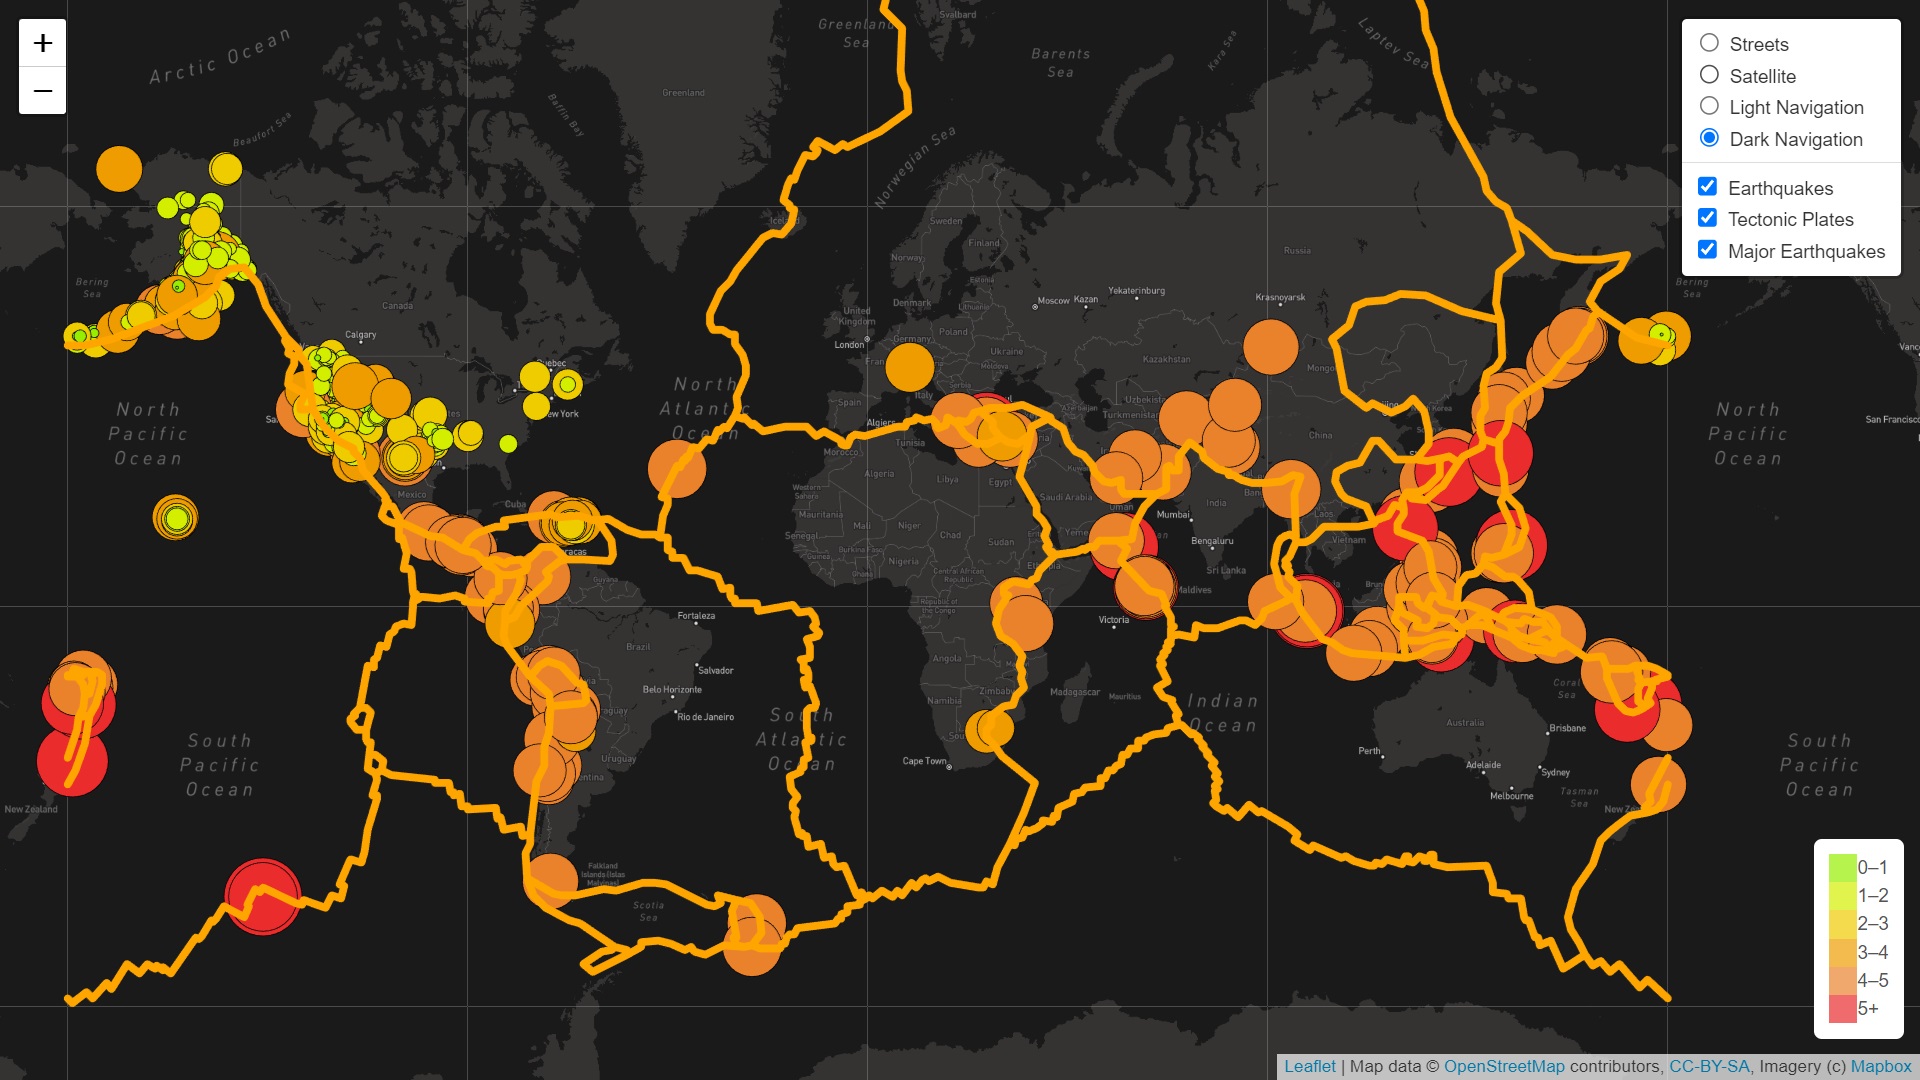Select the Streets base layer

point(1709,43)
